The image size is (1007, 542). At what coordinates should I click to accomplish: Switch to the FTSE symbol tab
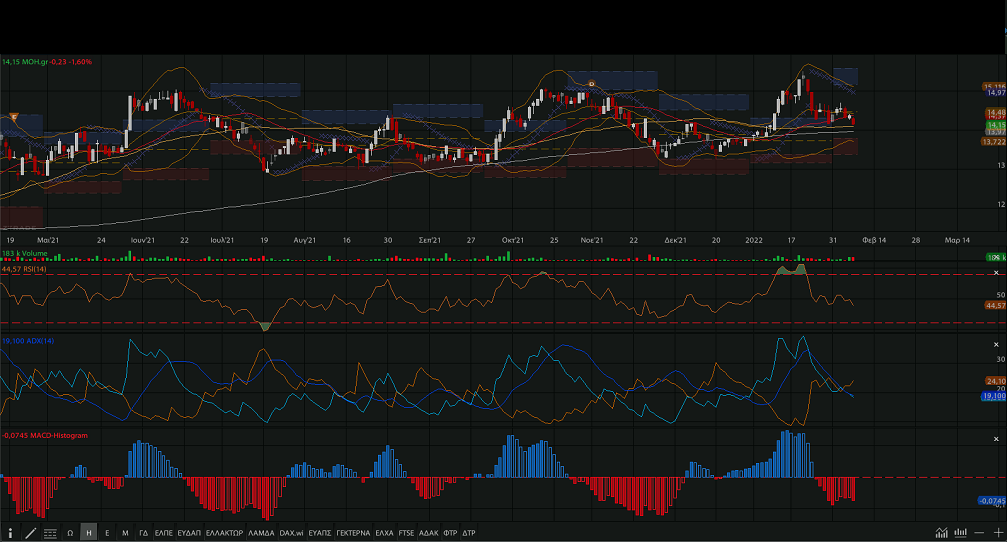point(406,533)
